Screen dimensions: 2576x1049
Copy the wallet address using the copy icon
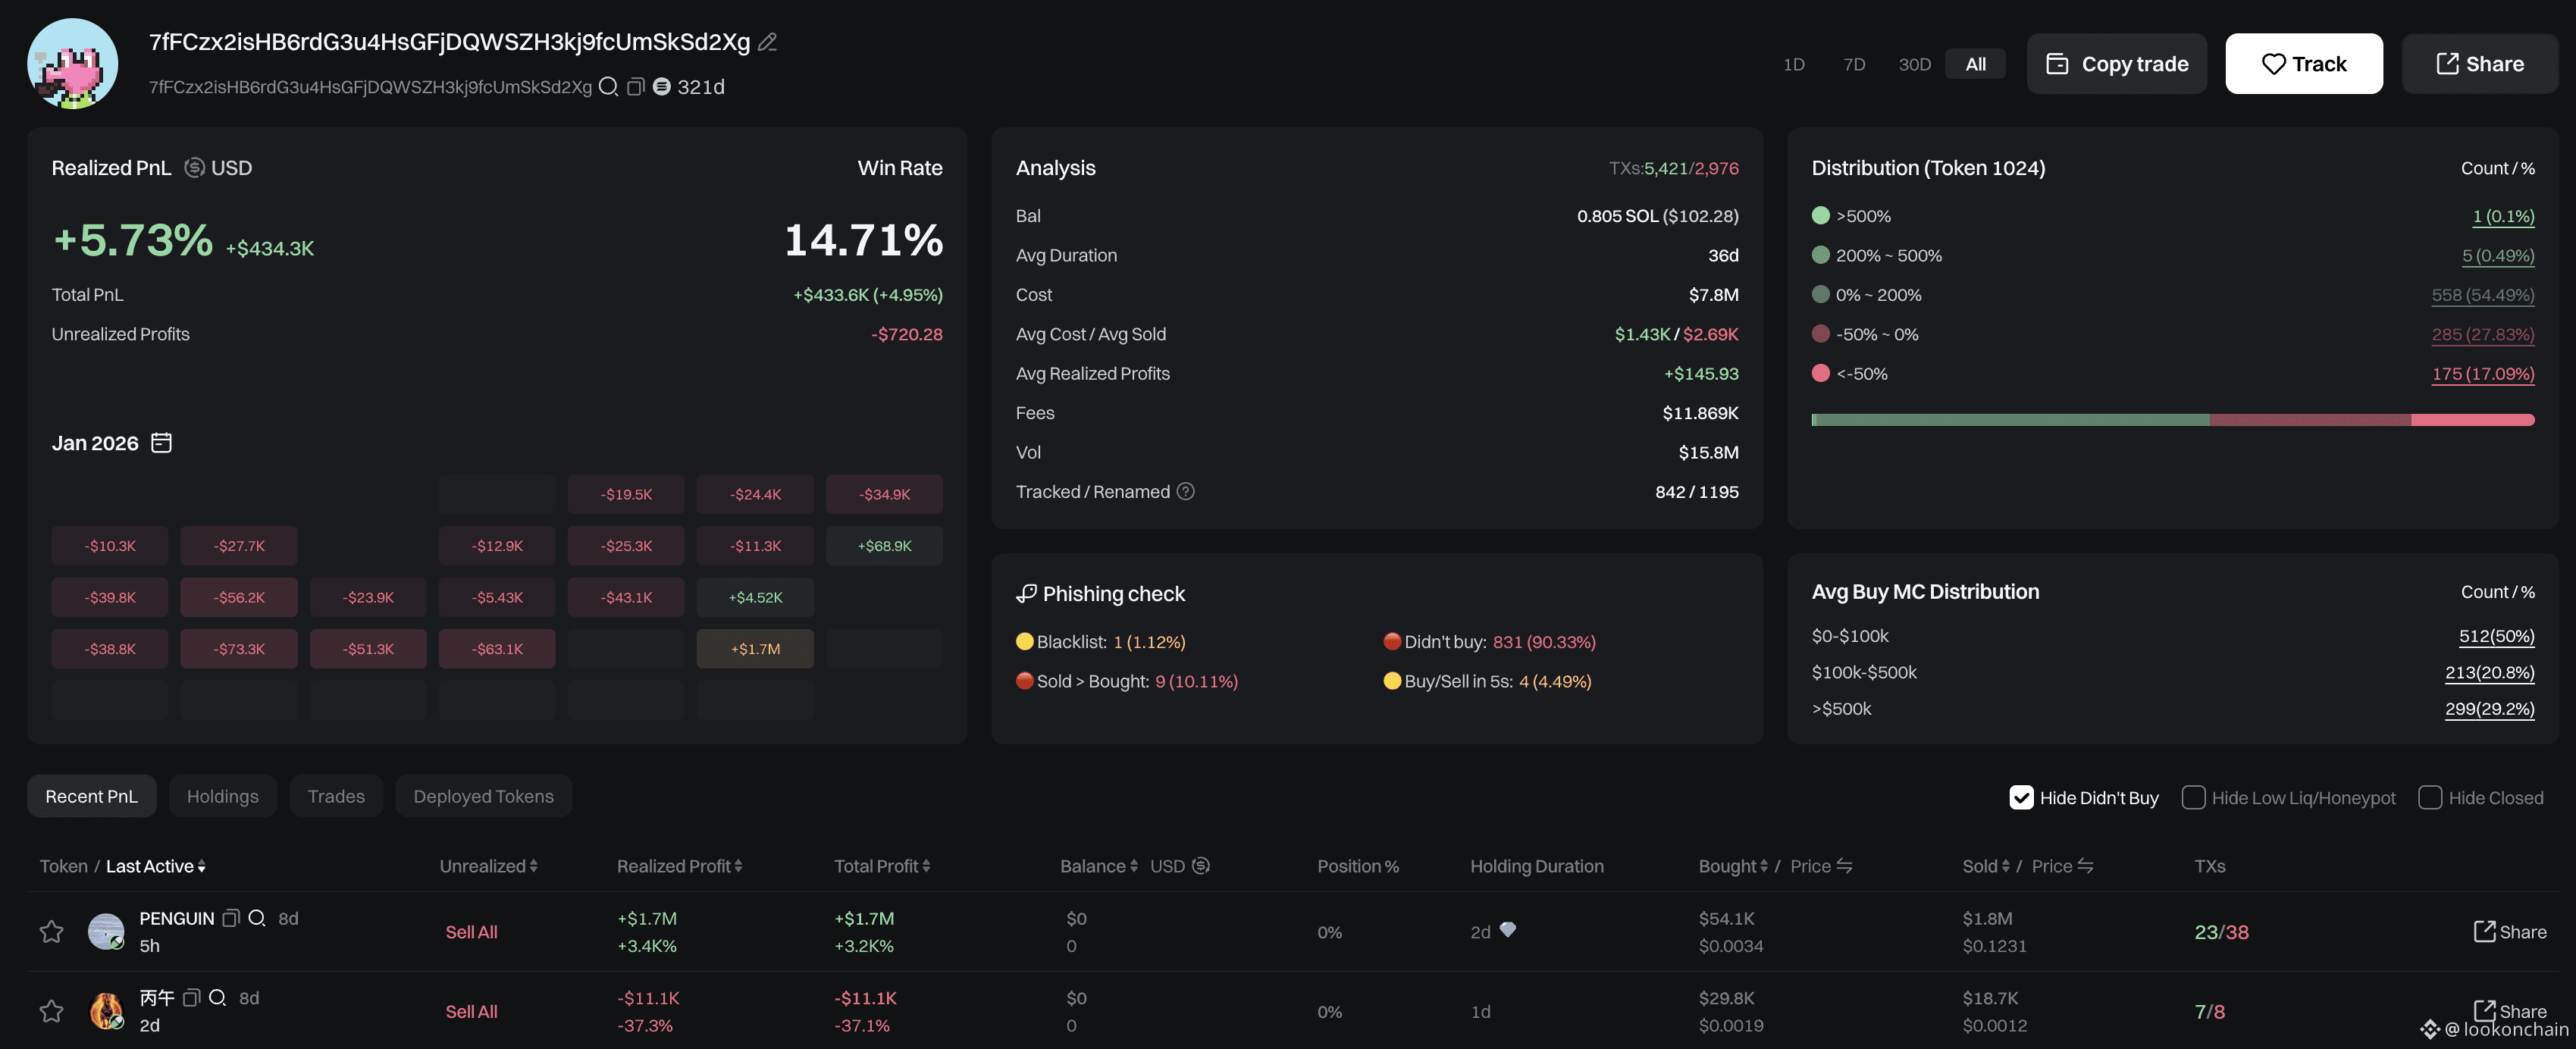click(636, 87)
